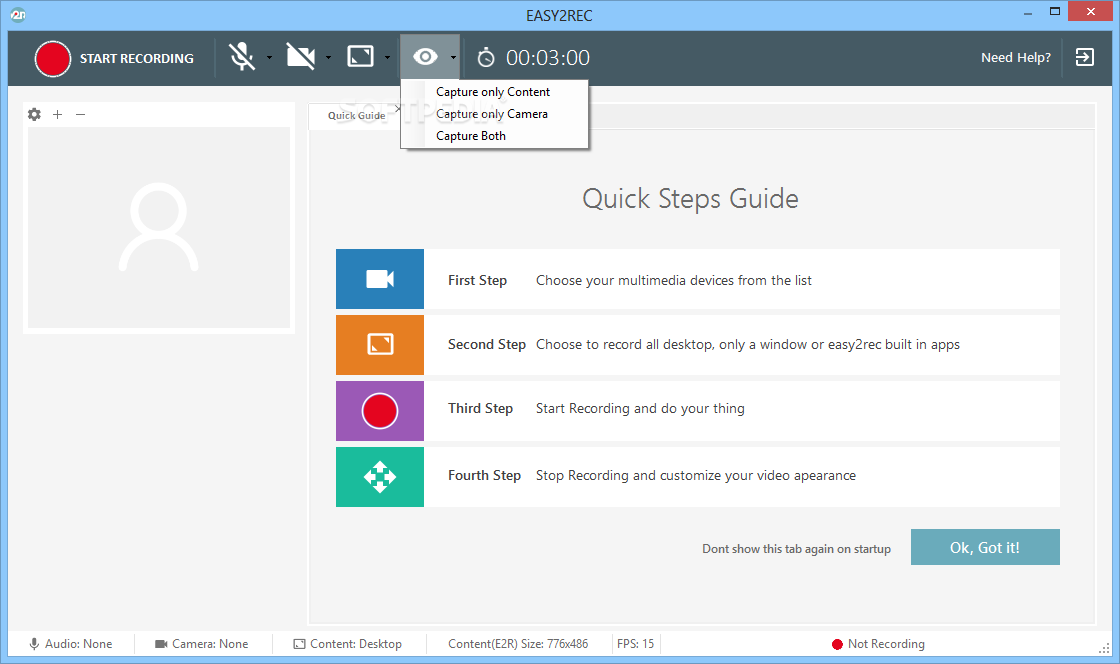The height and width of the screenshot is (664, 1120).
Task: Click the 00:03:00 timer value
Action: (548, 58)
